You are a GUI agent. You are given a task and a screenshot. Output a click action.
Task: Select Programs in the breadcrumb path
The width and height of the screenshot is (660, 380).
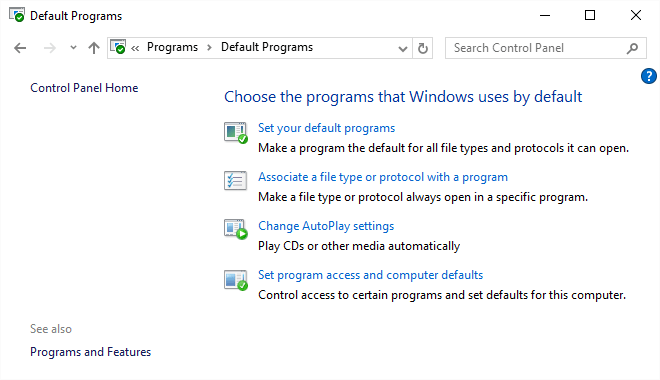click(172, 47)
